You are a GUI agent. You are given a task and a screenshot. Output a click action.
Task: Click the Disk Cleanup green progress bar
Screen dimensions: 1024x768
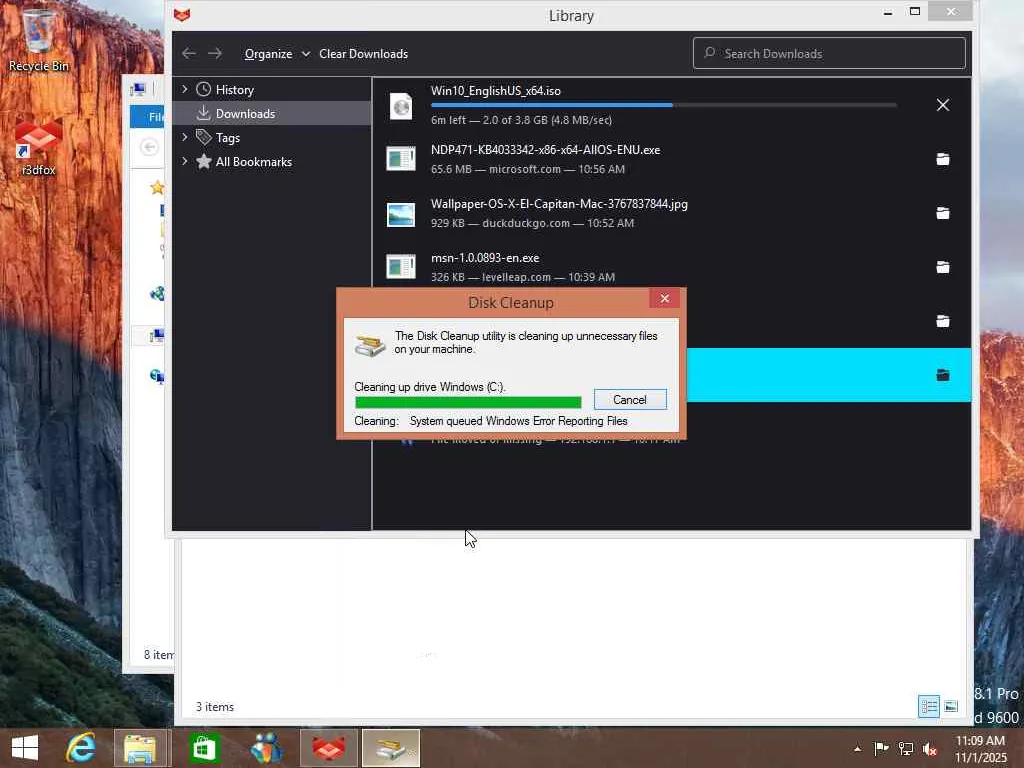click(468, 402)
